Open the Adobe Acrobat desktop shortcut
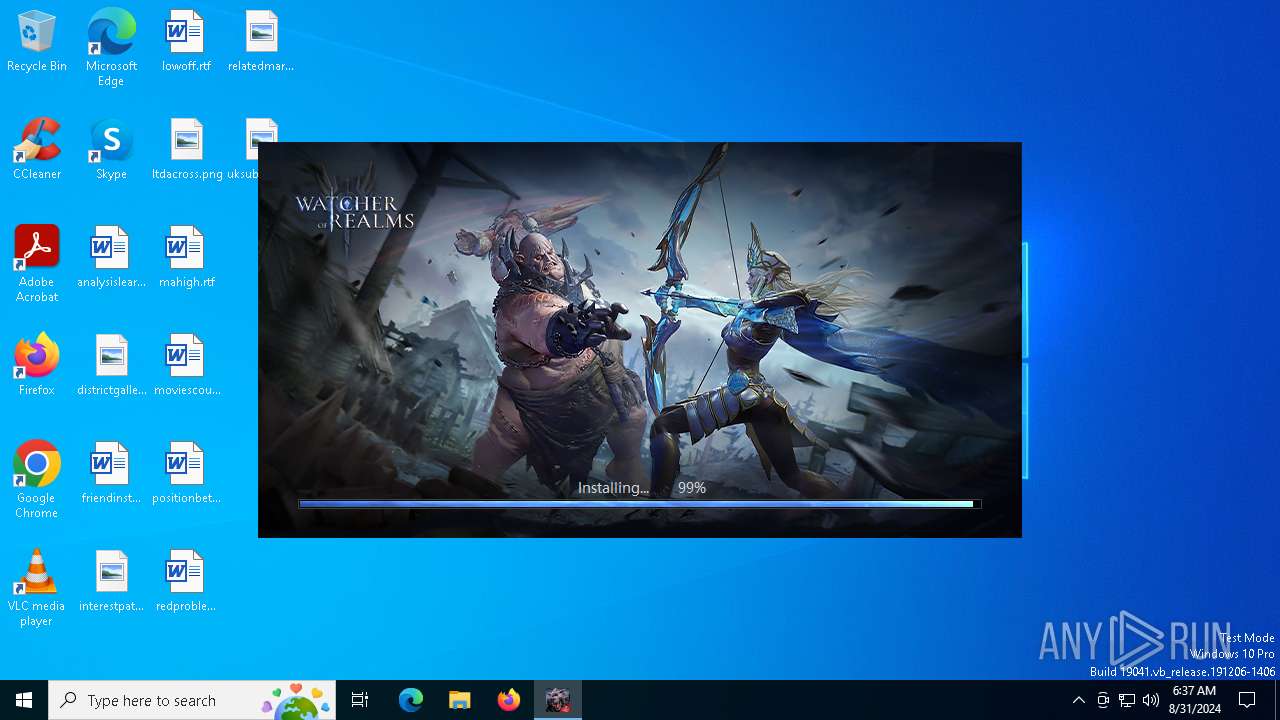This screenshot has width=1280, height=720. tap(37, 264)
